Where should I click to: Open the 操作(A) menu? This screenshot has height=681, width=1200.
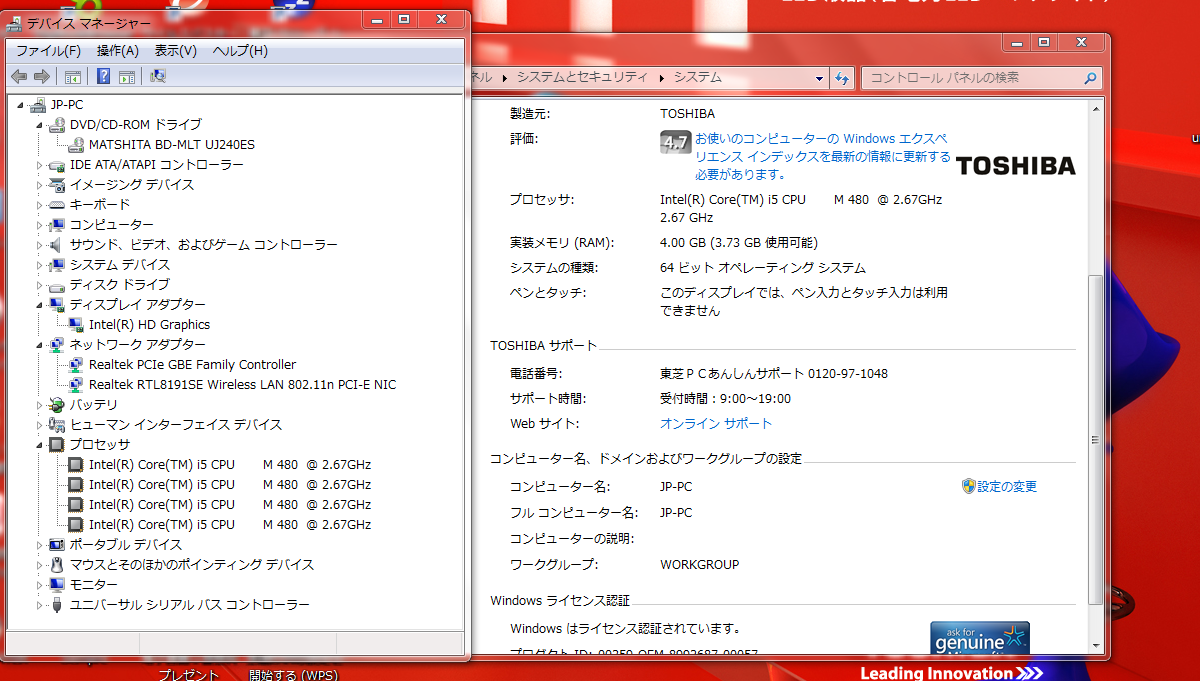[x=118, y=50]
